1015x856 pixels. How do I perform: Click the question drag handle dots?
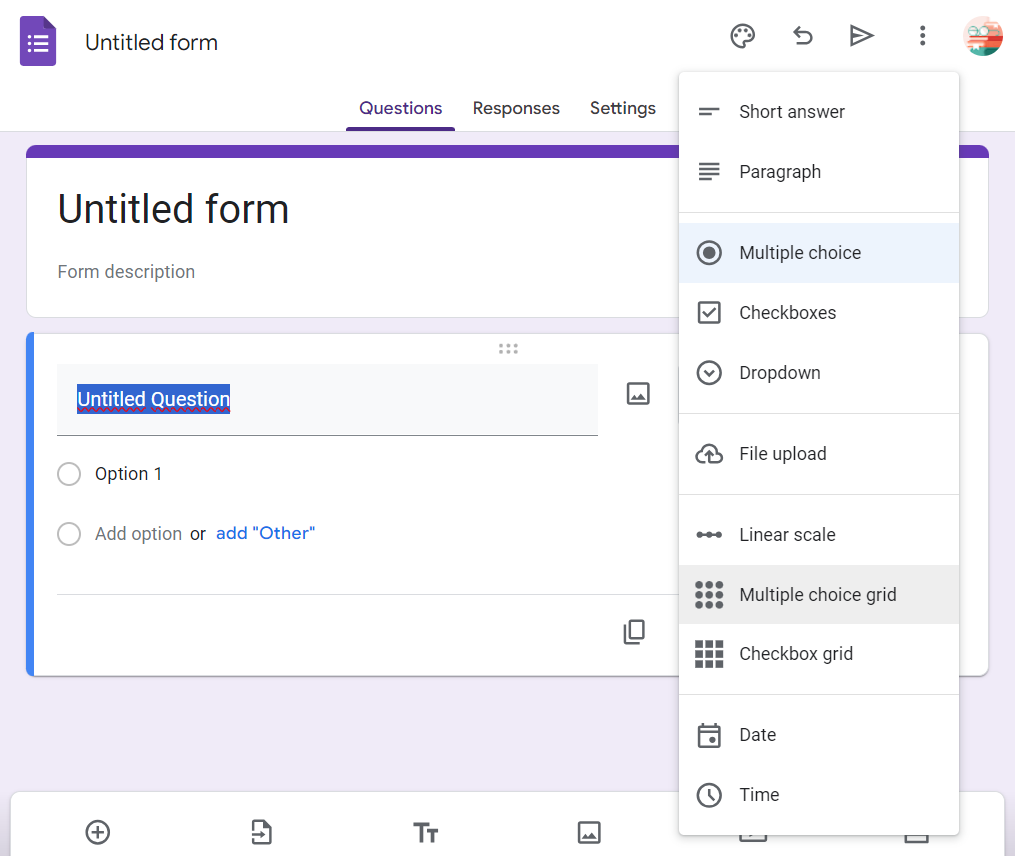pos(508,349)
